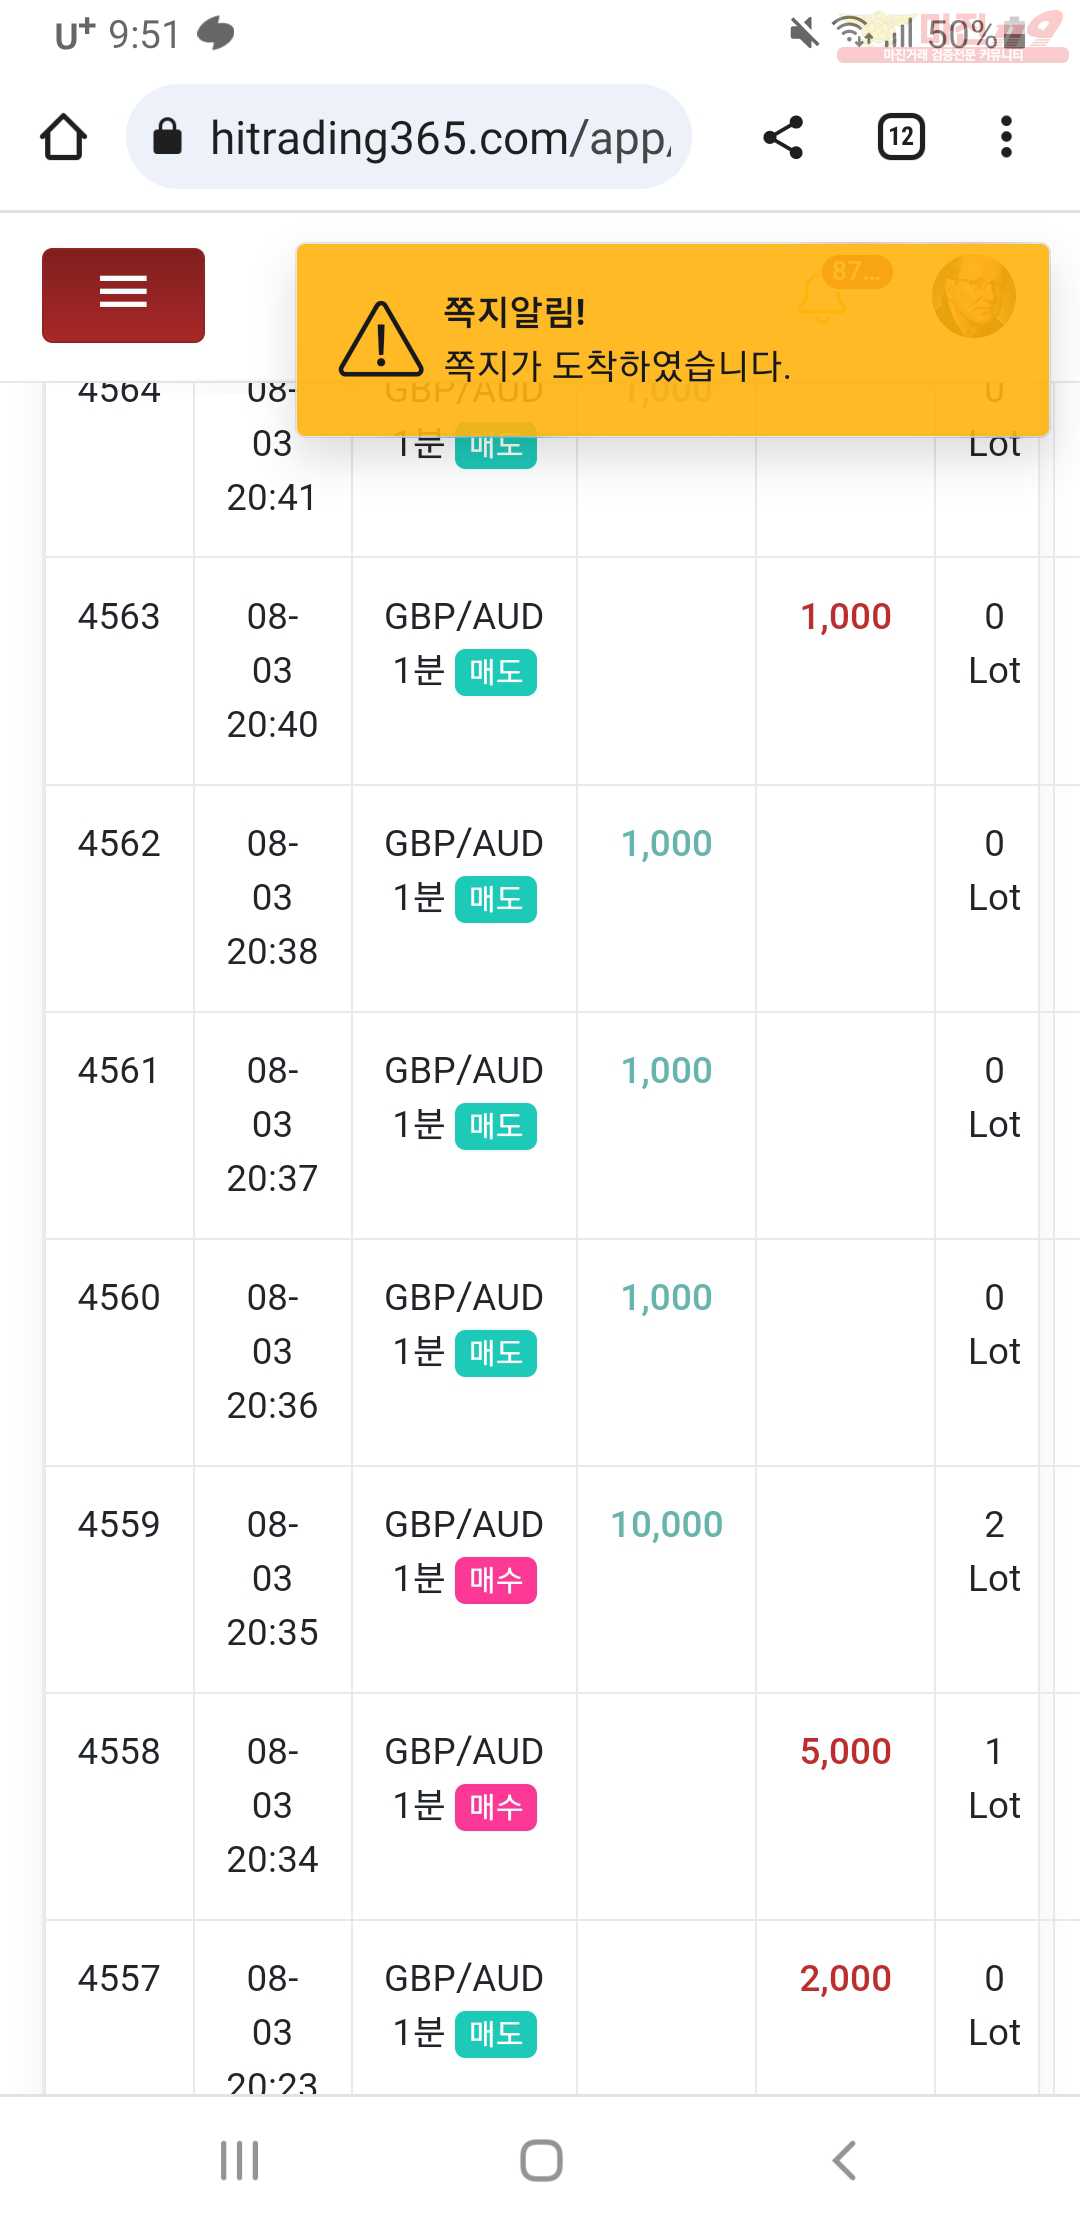Select order number 4562 row
Viewport: 1080px width, 2220px height.
[x=560, y=898]
